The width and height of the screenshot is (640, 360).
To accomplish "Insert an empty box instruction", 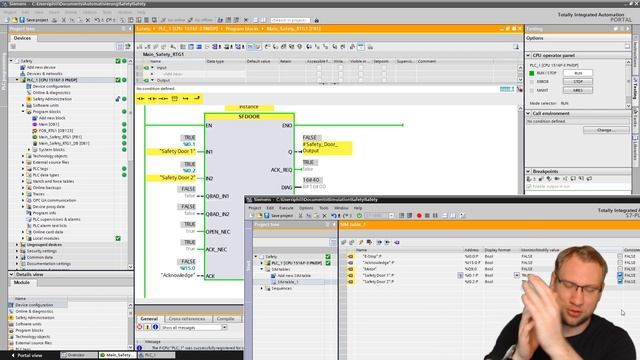I will pos(175,98).
